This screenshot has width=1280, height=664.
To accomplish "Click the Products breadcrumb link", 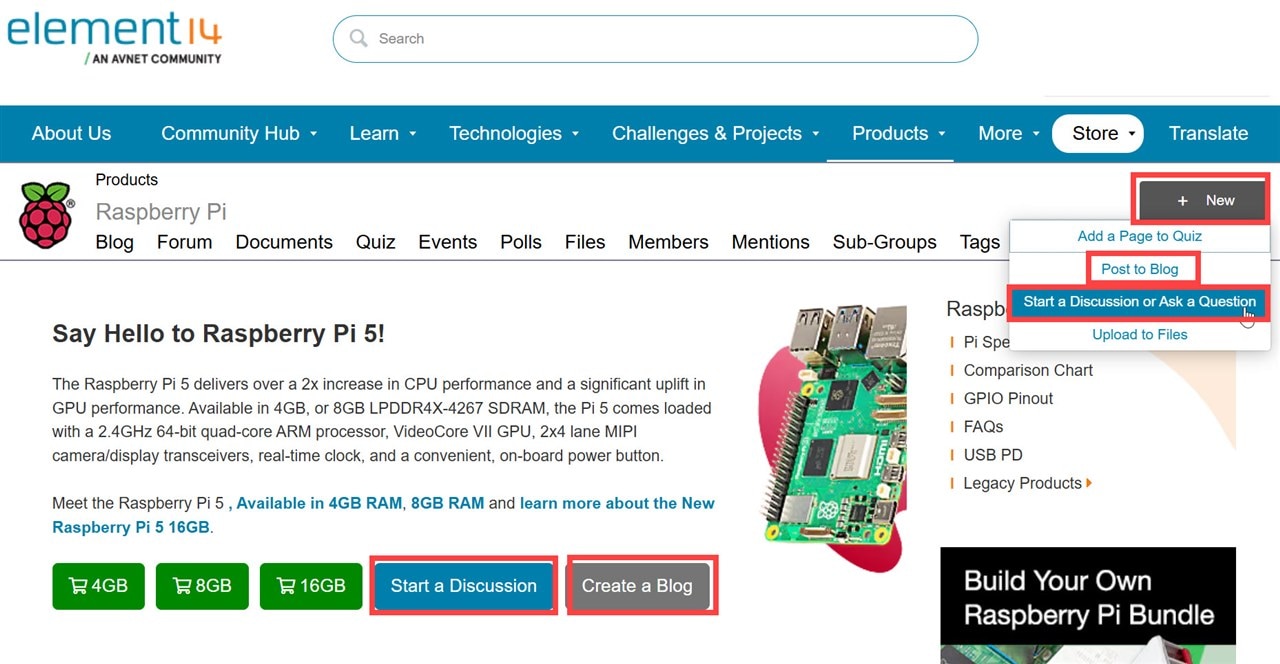I will pyautogui.click(x=126, y=180).
